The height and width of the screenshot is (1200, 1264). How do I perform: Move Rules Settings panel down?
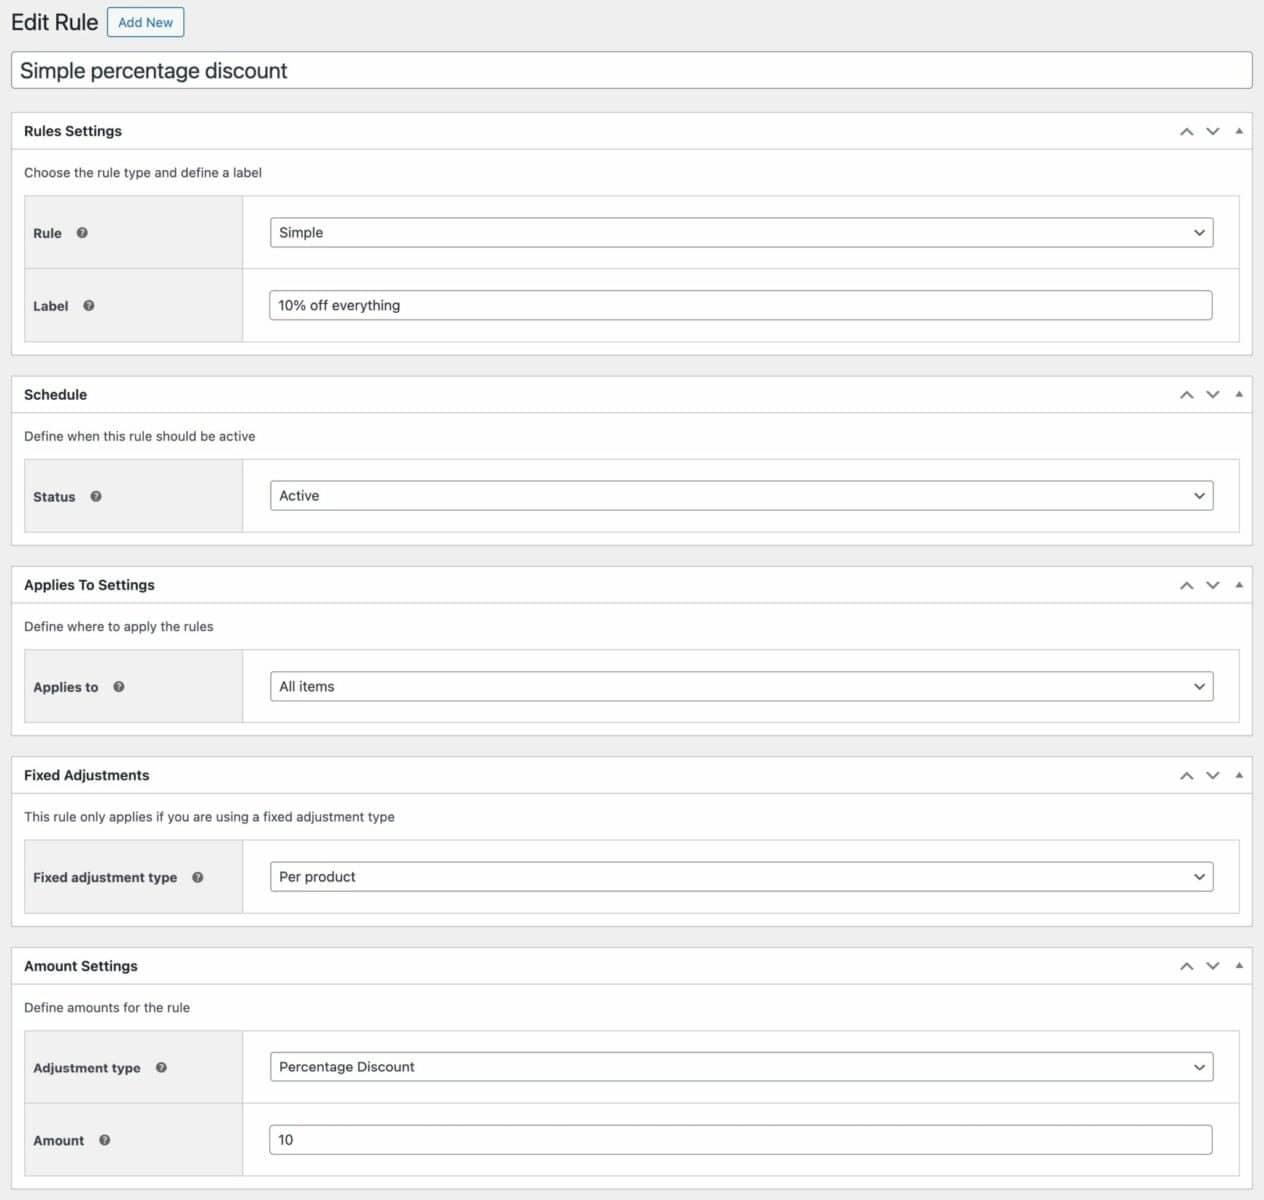pyautogui.click(x=1213, y=132)
